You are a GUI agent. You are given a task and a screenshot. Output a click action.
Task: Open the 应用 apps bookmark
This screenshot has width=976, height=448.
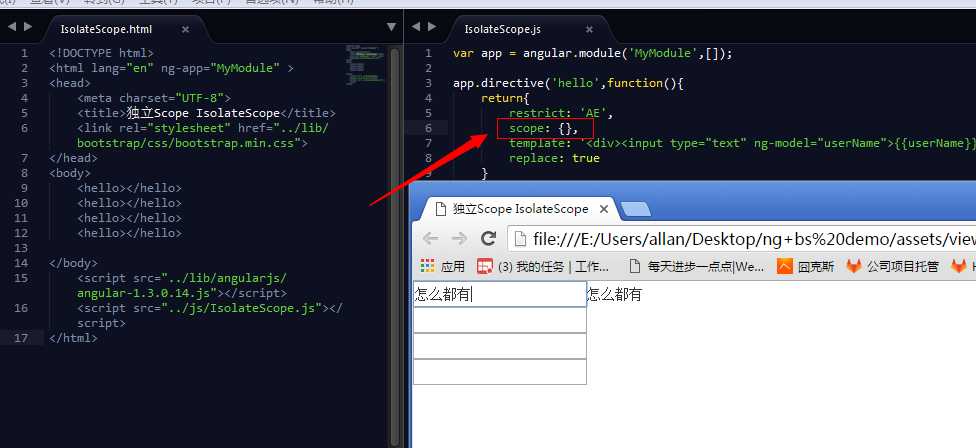[443, 267]
